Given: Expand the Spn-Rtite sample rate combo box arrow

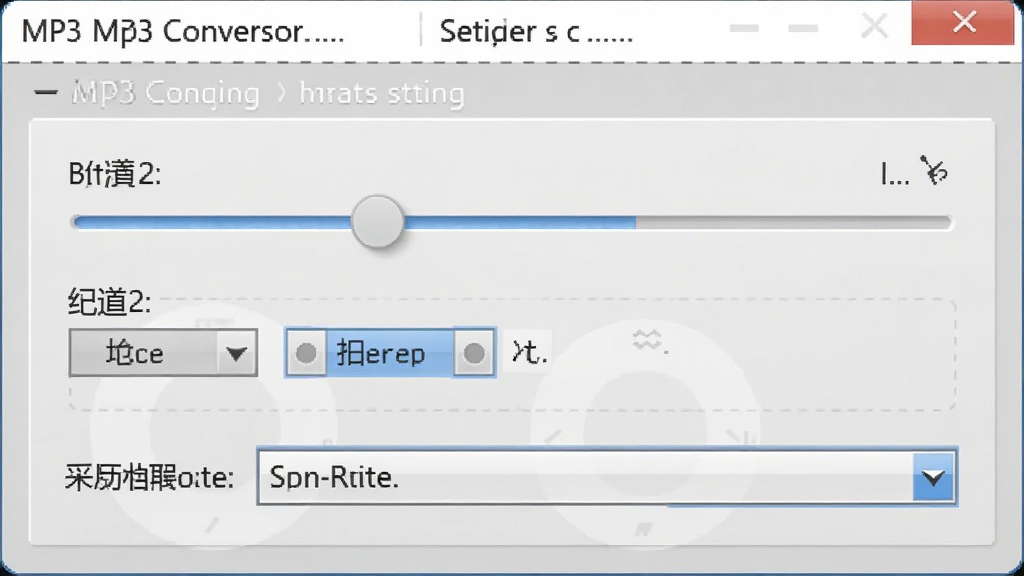Looking at the screenshot, I should [x=934, y=477].
